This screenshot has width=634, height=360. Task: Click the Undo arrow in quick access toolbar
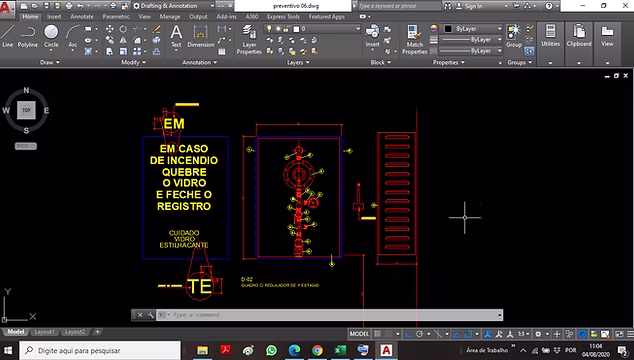(80, 6)
